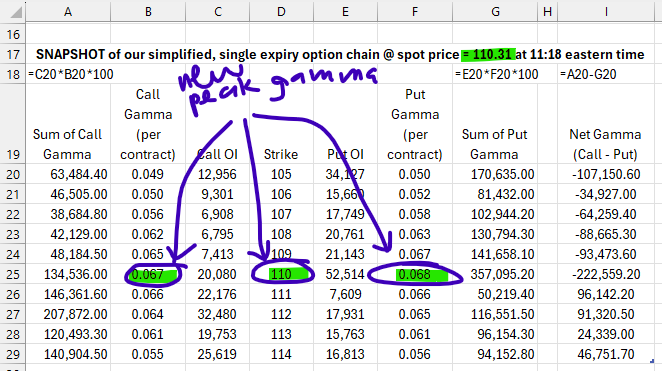Click call OI value 22,176
The width and height of the screenshot is (662, 371).
pos(217,294)
